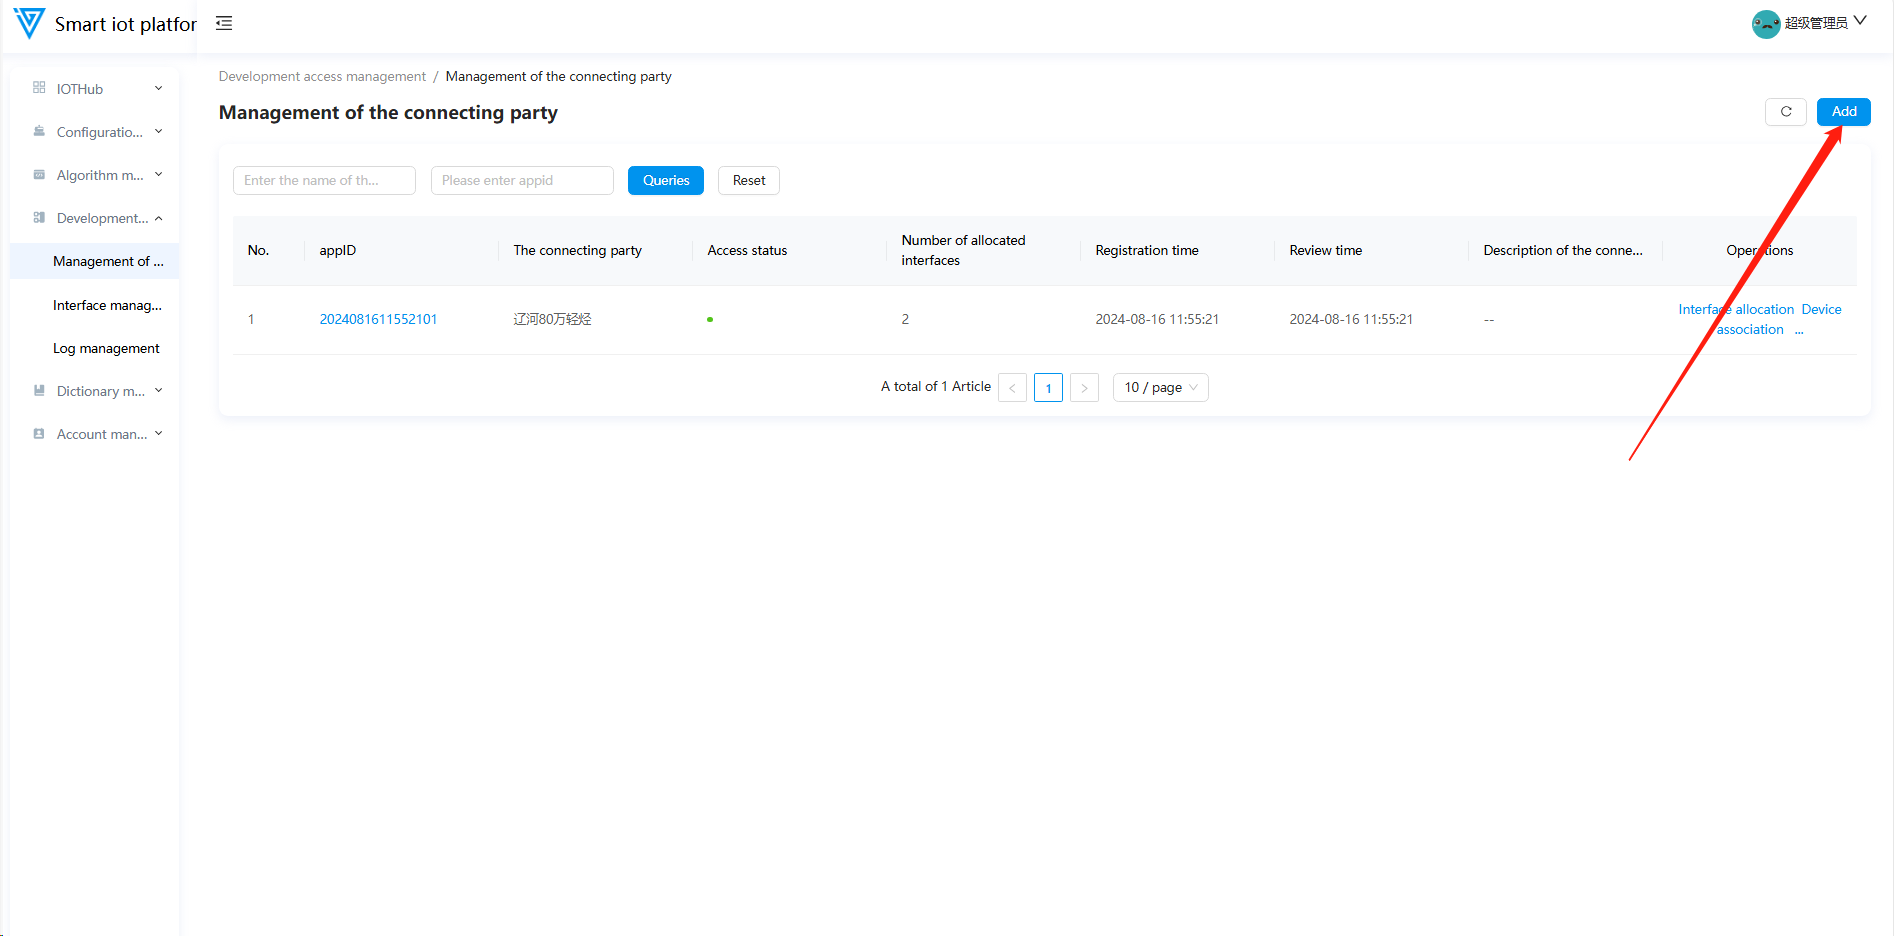Click the Queries button
Viewport: 1894px width, 936px height.
coord(665,181)
